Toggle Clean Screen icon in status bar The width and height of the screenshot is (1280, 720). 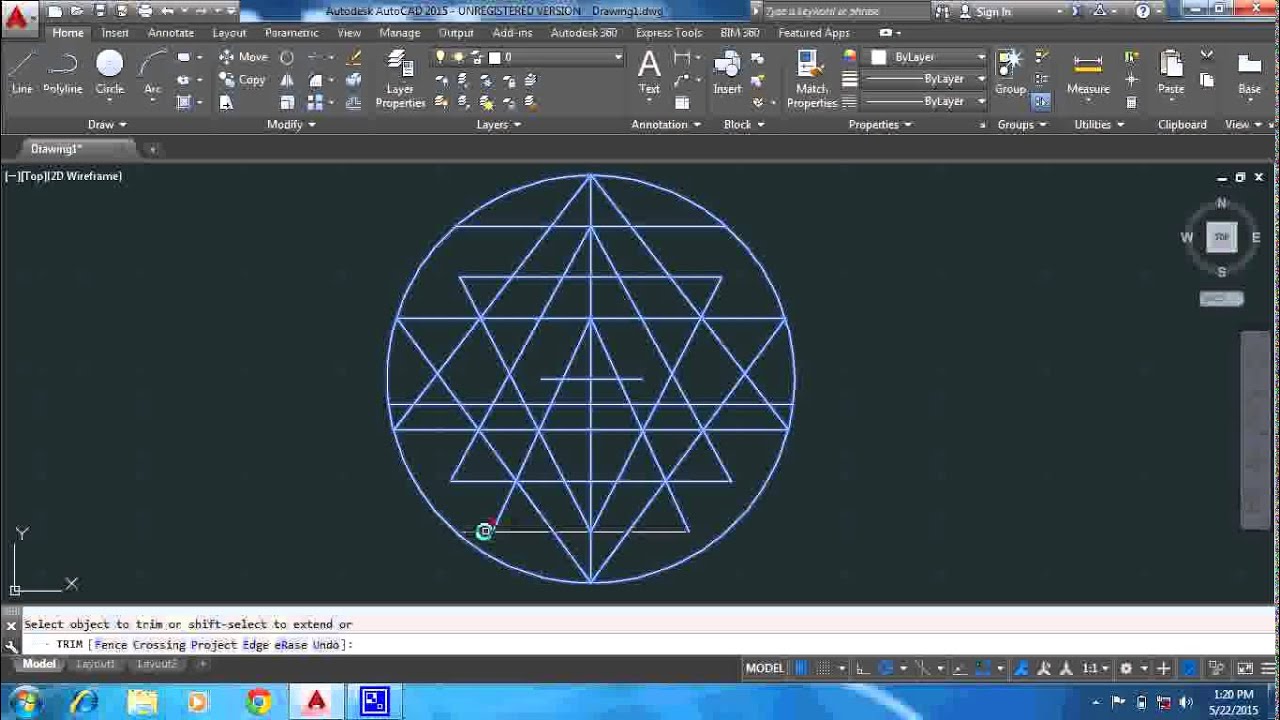(x=1244, y=668)
